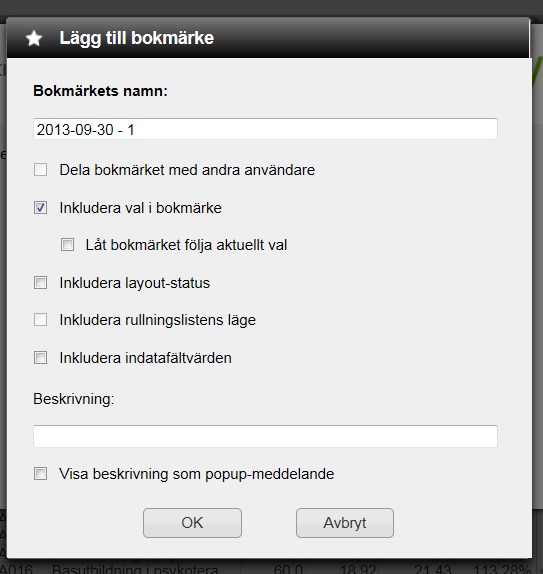Click the Lägg till bokmärke title bar
This screenshot has height=574, width=543.
268,38
